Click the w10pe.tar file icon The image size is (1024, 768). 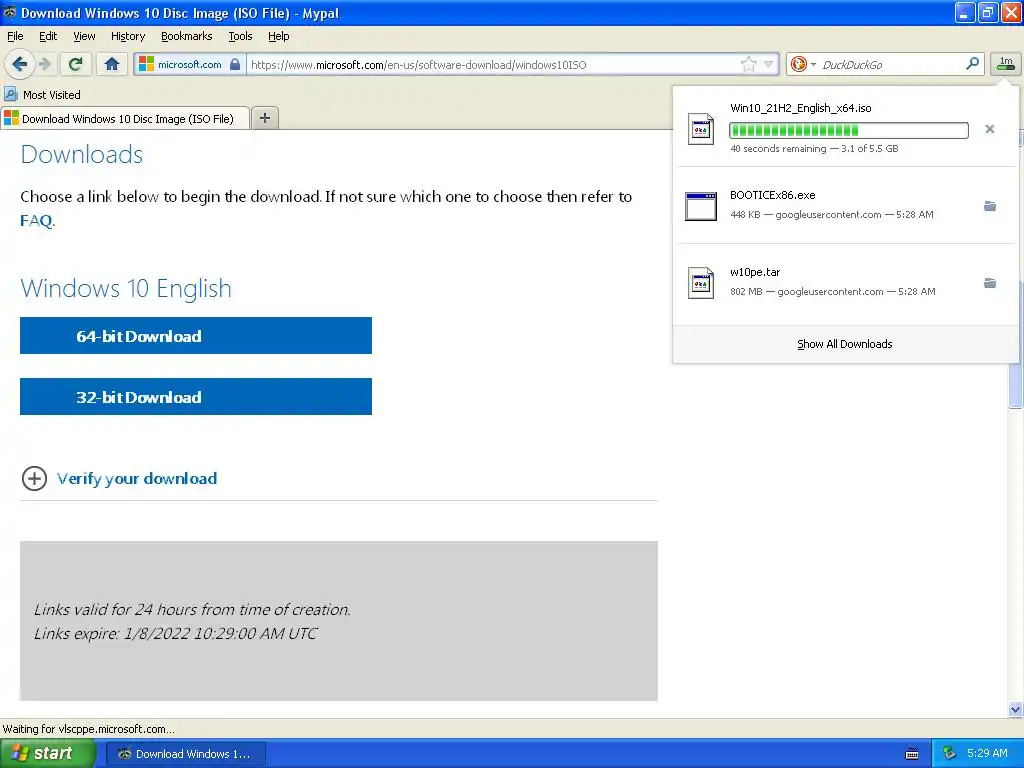tap(701, 283)
